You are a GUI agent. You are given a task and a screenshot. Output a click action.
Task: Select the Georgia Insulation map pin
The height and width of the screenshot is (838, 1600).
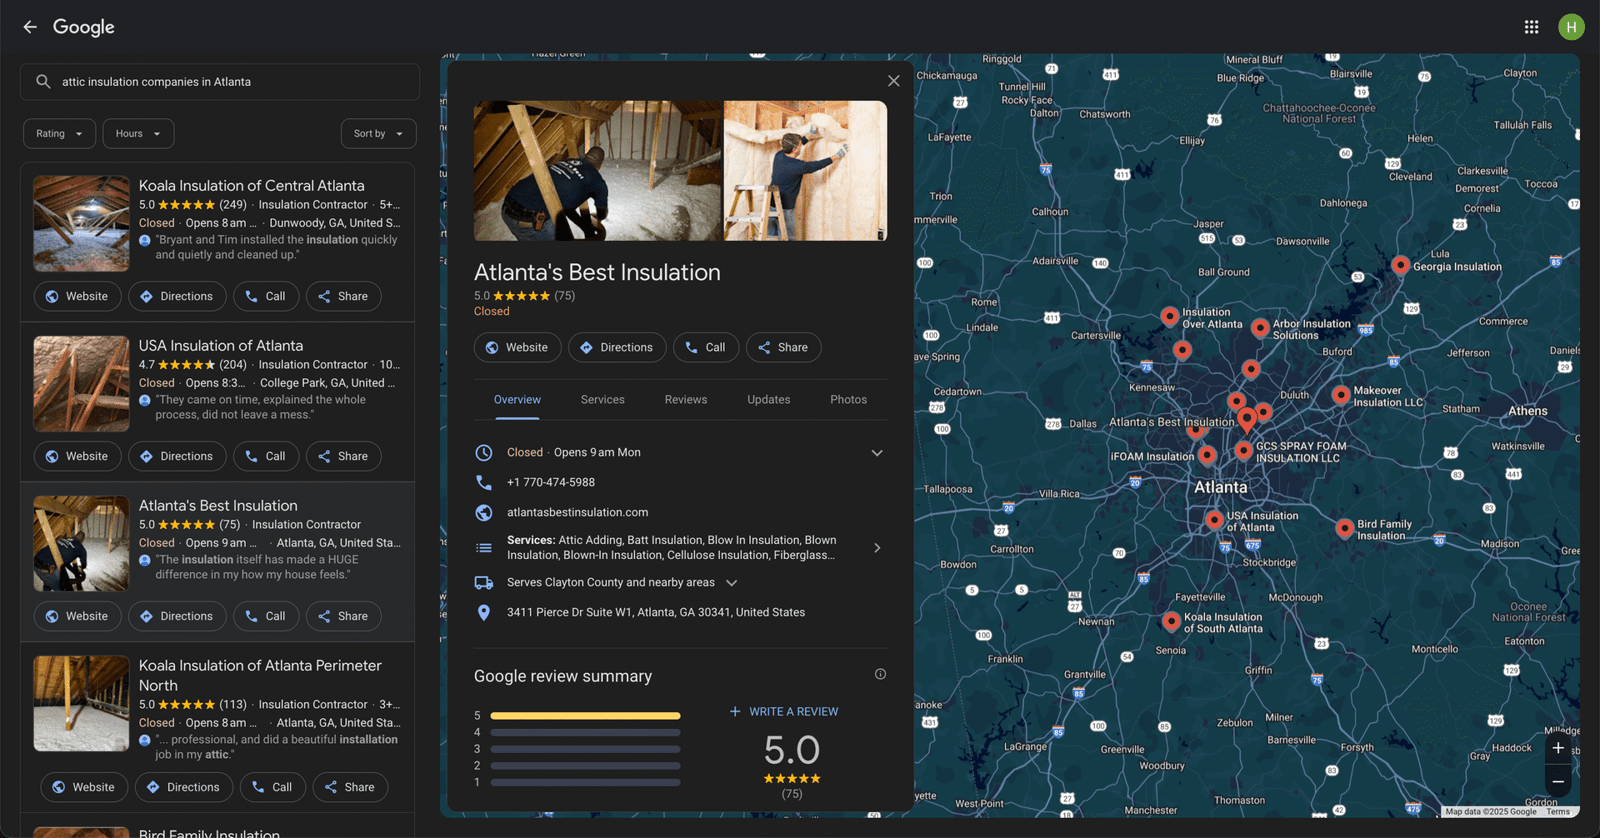click(1401, 265)
